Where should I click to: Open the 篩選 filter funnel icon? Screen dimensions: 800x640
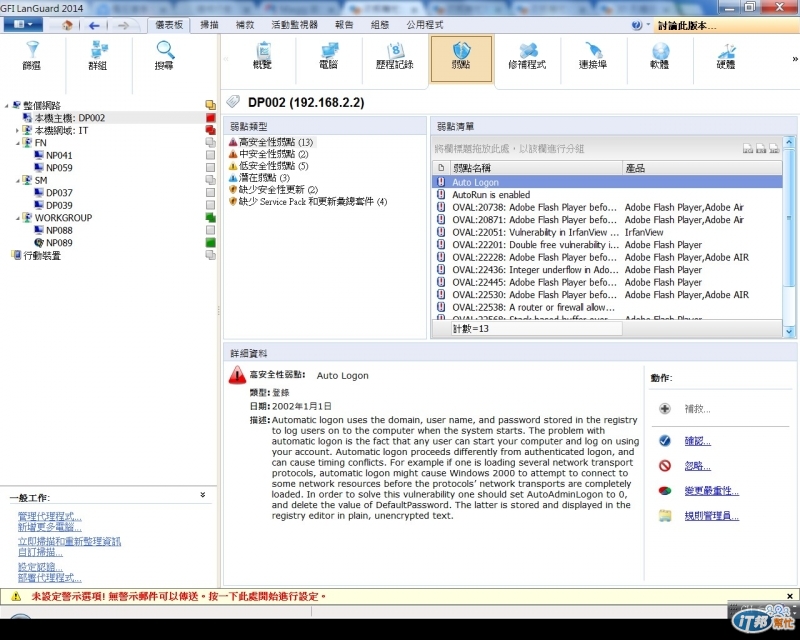32,51
